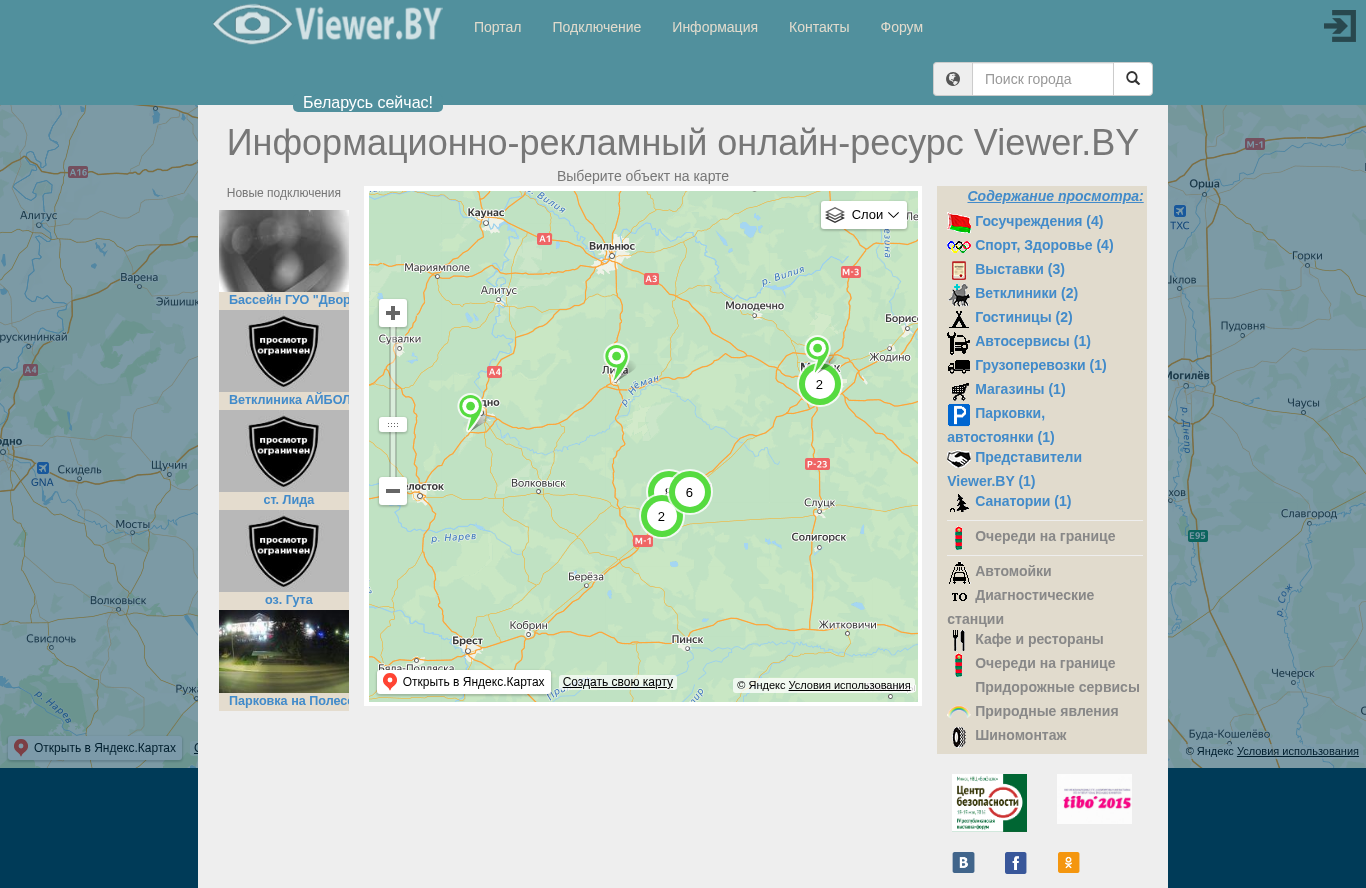Click the Olympic rings sport icon
The height and width of the screenshot is (888, 1366).
(x=959, y=246)
